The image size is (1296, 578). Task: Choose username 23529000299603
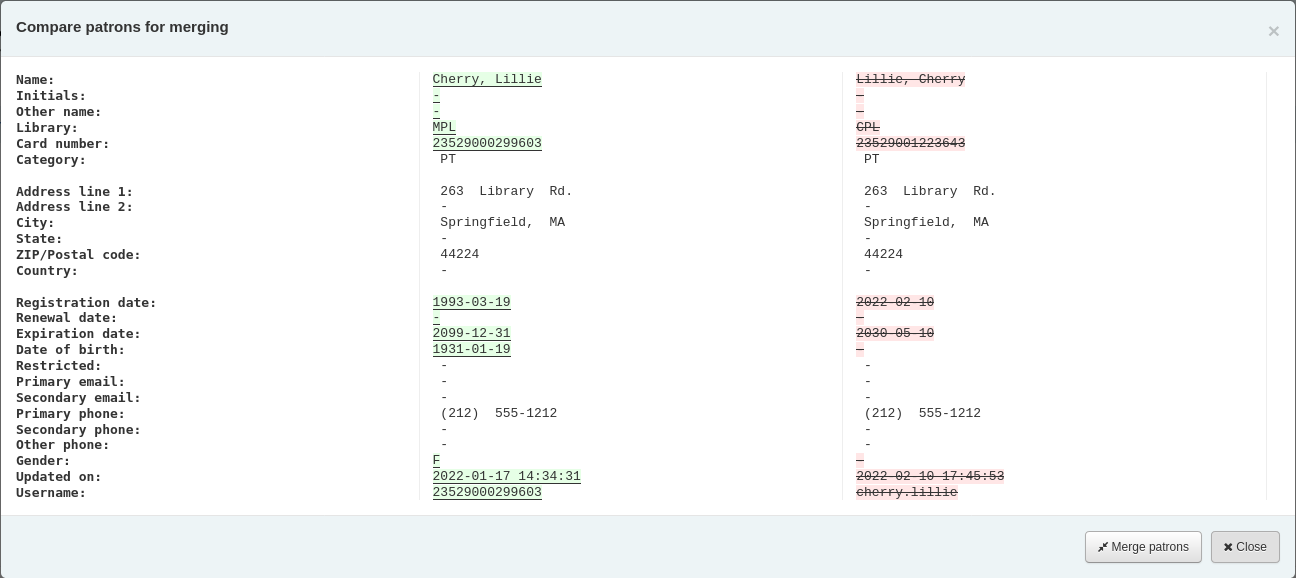click(487, 492)
